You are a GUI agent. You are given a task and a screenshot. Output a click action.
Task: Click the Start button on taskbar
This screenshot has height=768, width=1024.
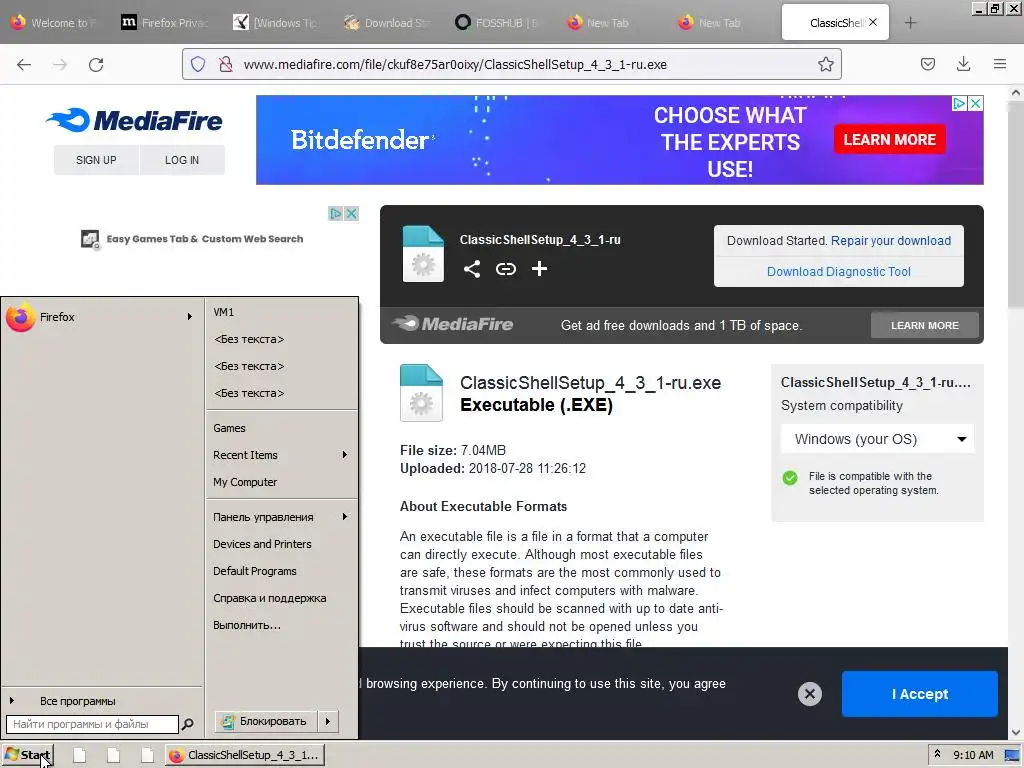(28, 756)
